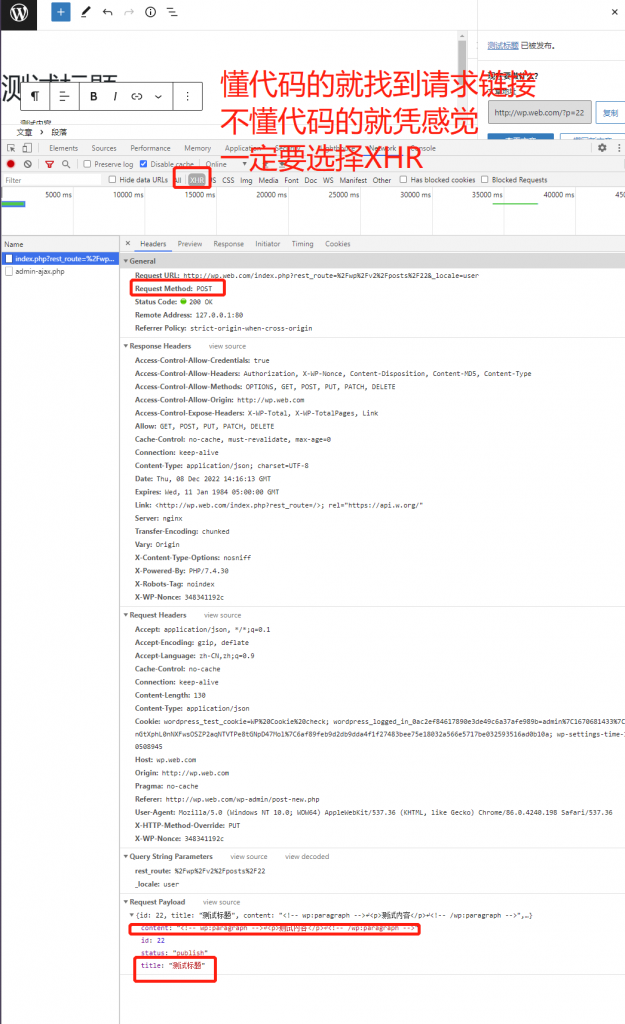Check Has blocked cookies
The image size is (625, 1024).
[x=403, y=179]
